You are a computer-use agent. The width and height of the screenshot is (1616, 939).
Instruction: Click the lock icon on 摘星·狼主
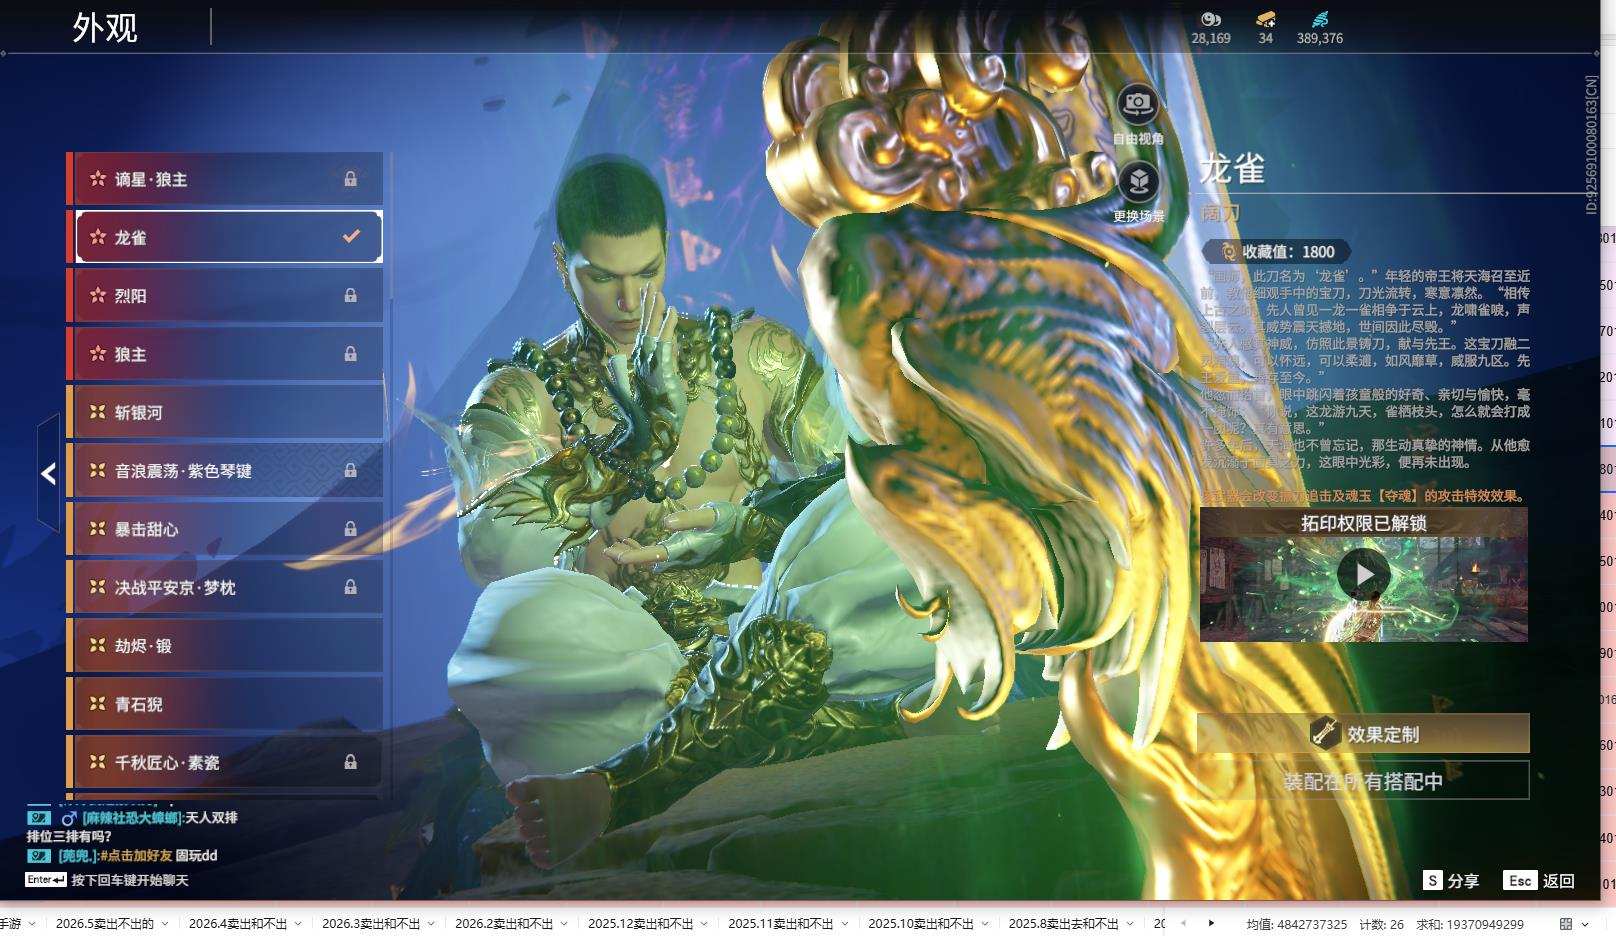pyautogui.click(x=351, y=179)
